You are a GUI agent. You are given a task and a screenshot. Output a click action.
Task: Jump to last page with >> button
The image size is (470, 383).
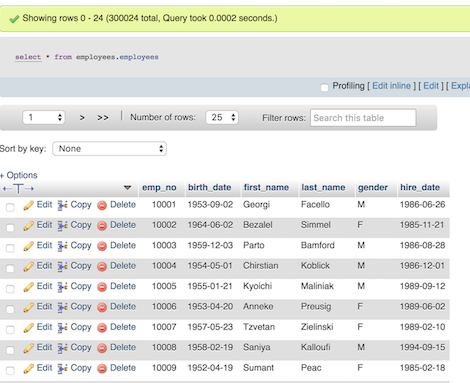click(103, 118)
